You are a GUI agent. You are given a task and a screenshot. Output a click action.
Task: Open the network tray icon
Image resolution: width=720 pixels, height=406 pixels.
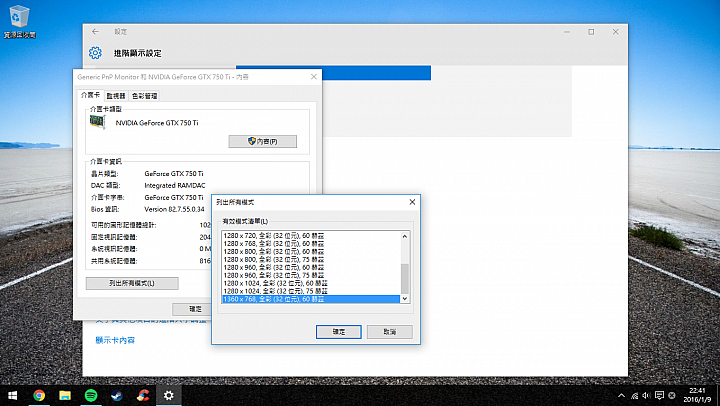coord(634,395)
